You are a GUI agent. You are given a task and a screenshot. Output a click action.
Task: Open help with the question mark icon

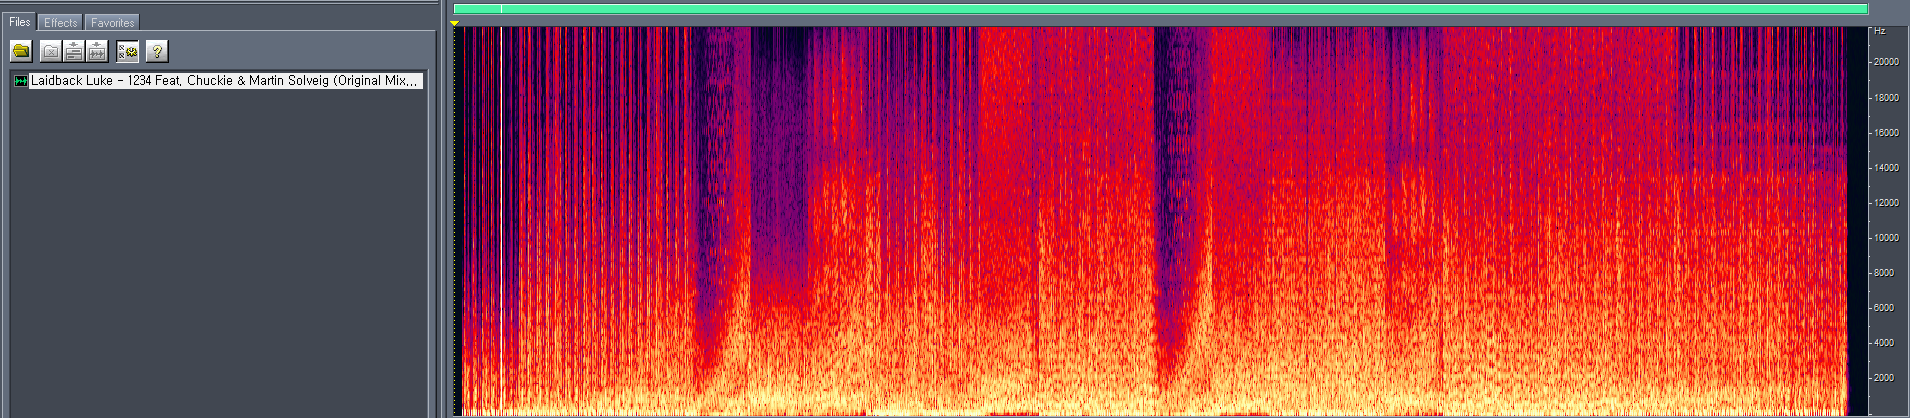point(157,51)
